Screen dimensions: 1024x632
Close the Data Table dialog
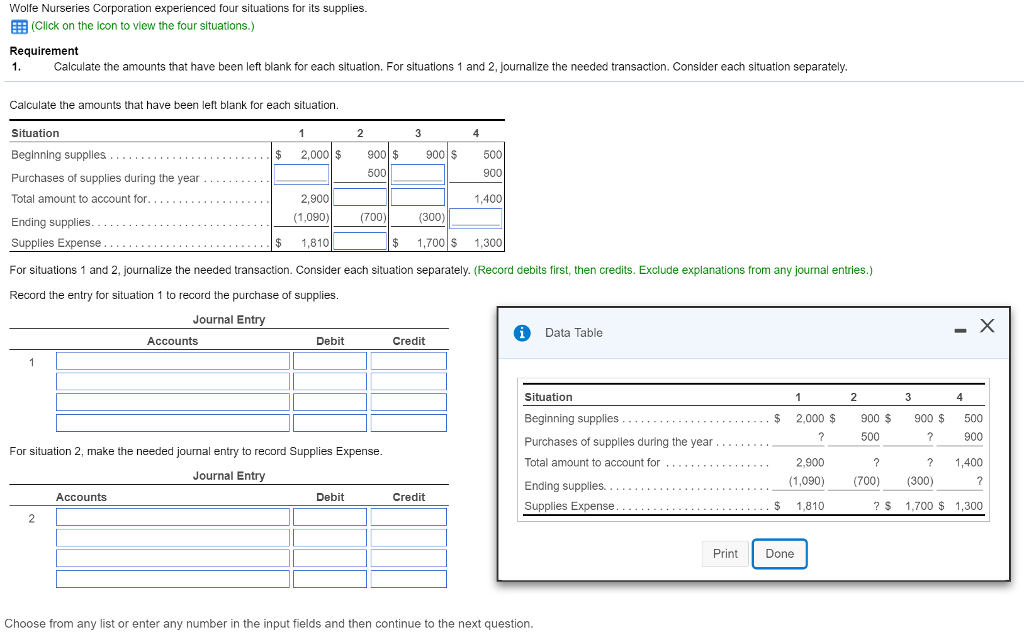tap(987, 325)
